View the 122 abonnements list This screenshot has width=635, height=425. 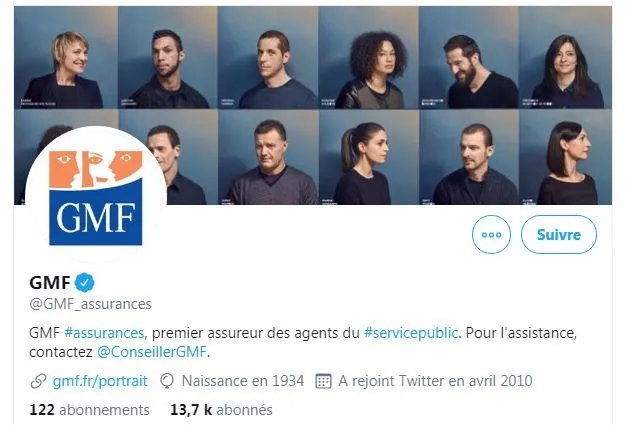tap(89, 410)
